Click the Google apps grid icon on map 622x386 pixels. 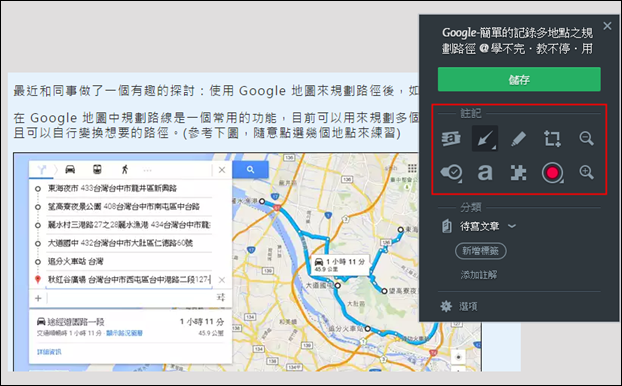[x=412, y=168]
